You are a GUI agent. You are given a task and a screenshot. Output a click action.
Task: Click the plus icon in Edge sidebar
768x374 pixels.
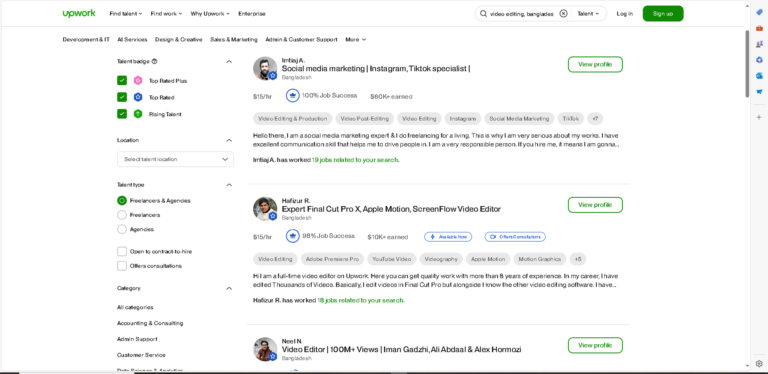[x=759, y=117]
